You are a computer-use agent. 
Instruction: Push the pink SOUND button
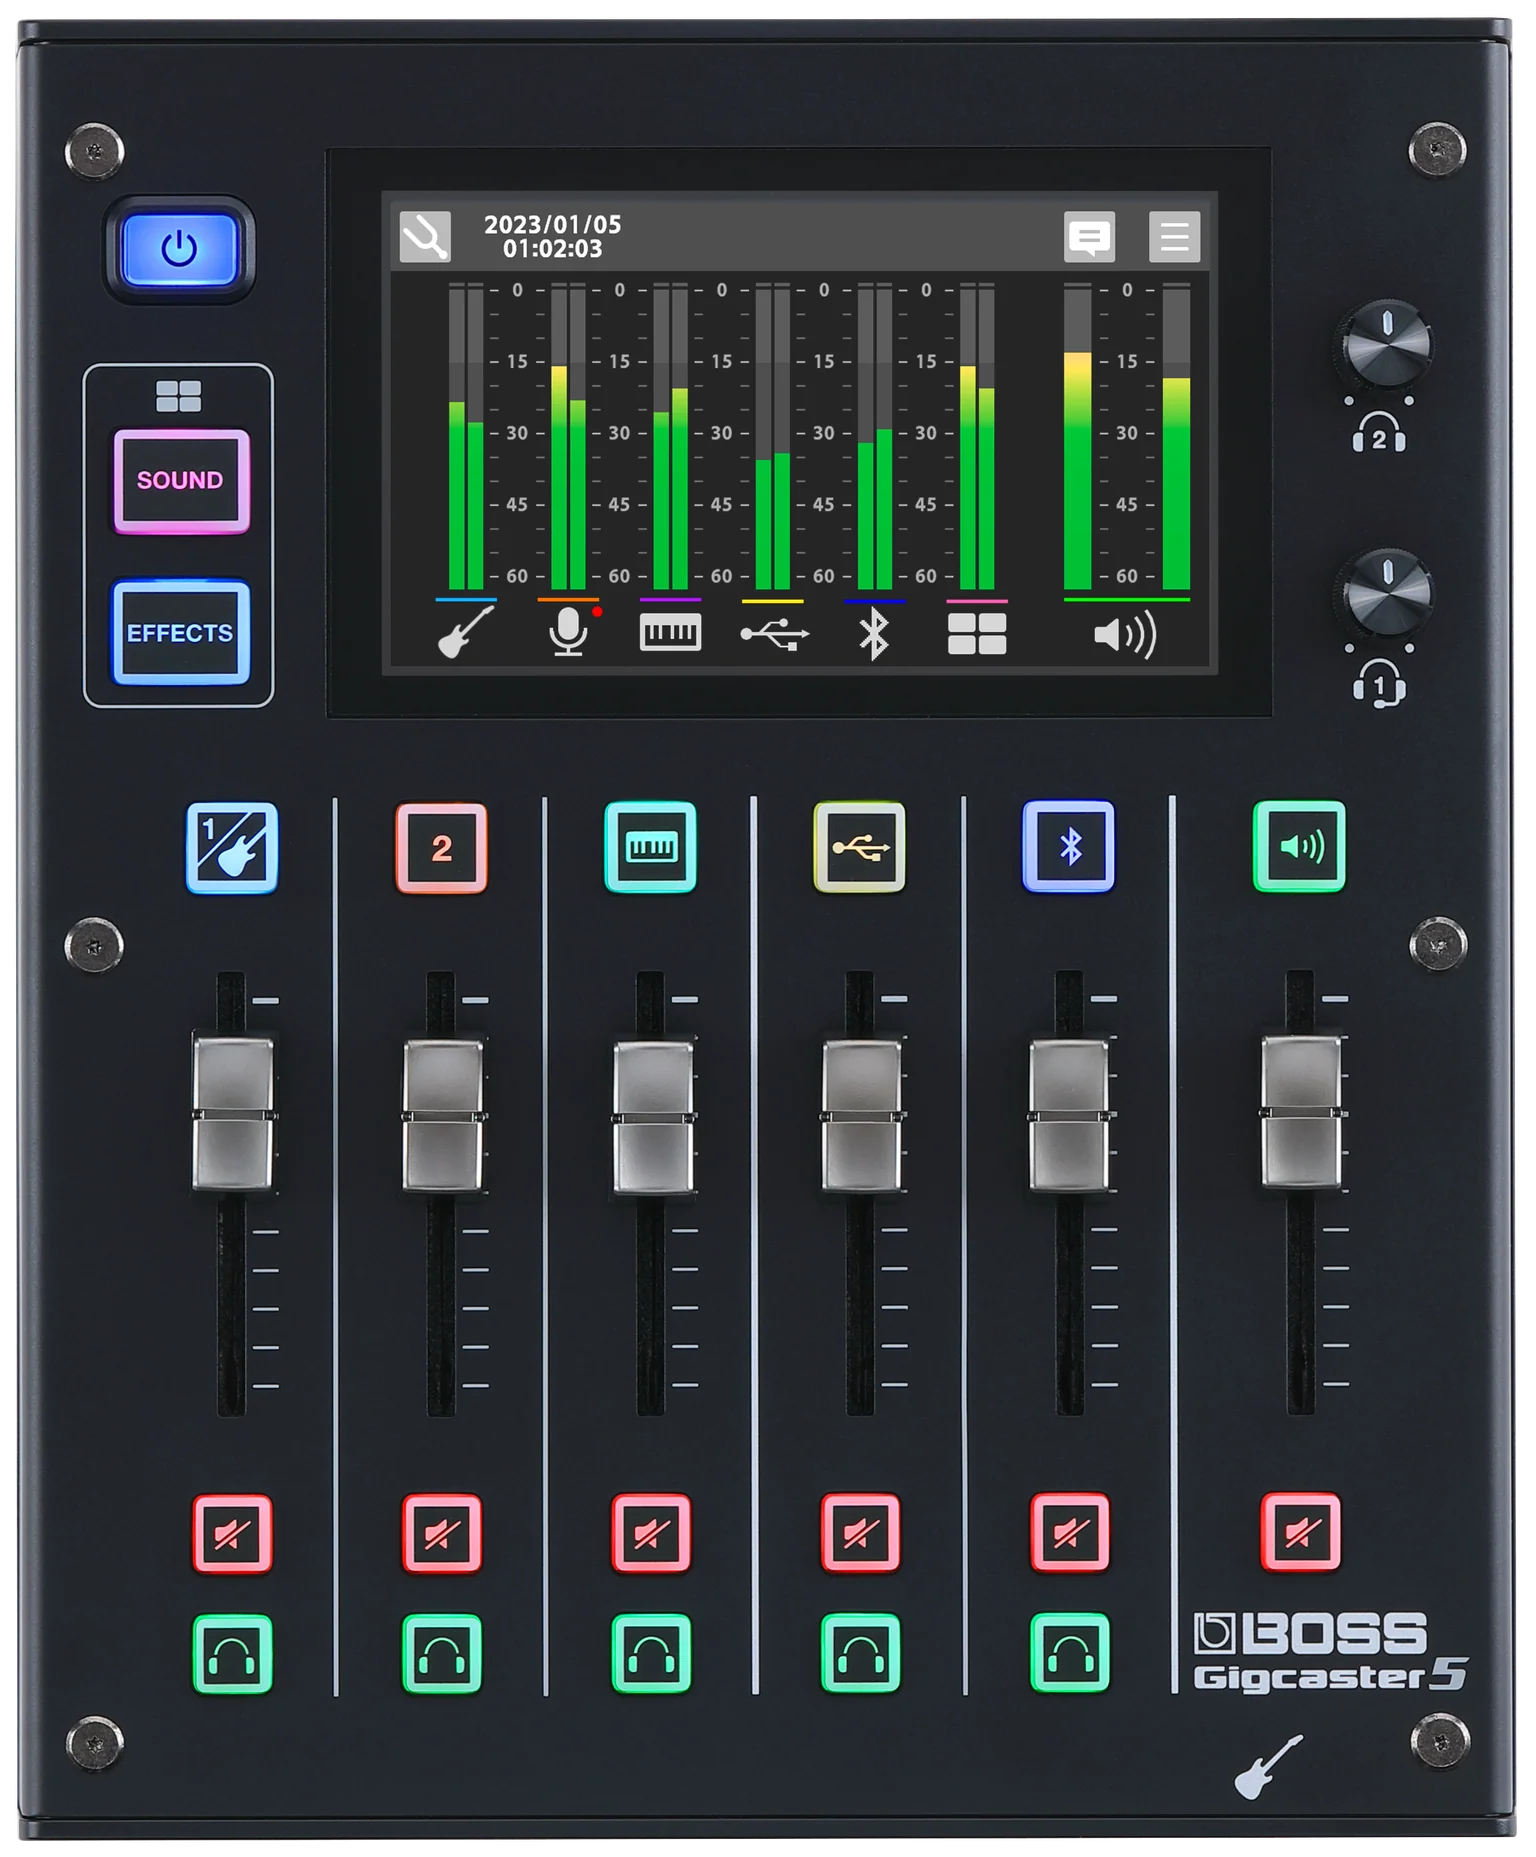point(181,481)
